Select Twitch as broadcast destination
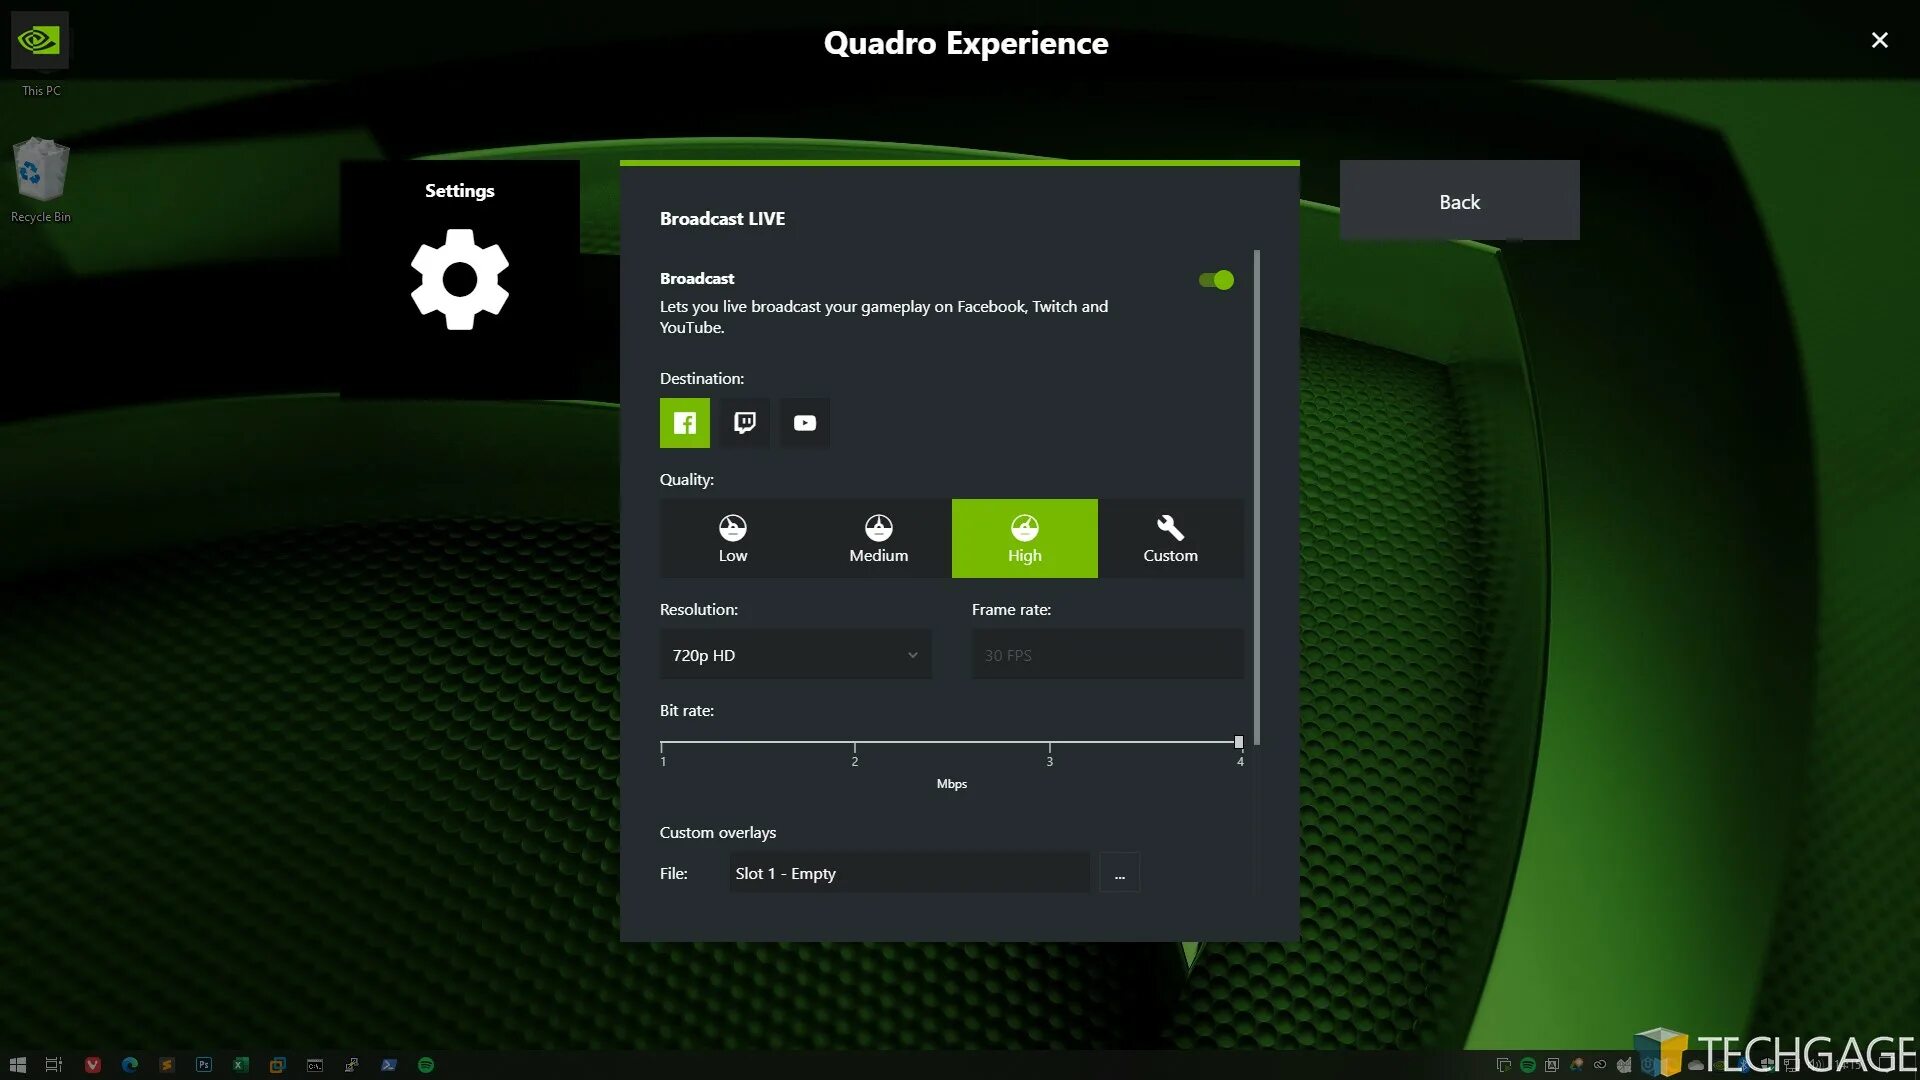 pos(745,423)
